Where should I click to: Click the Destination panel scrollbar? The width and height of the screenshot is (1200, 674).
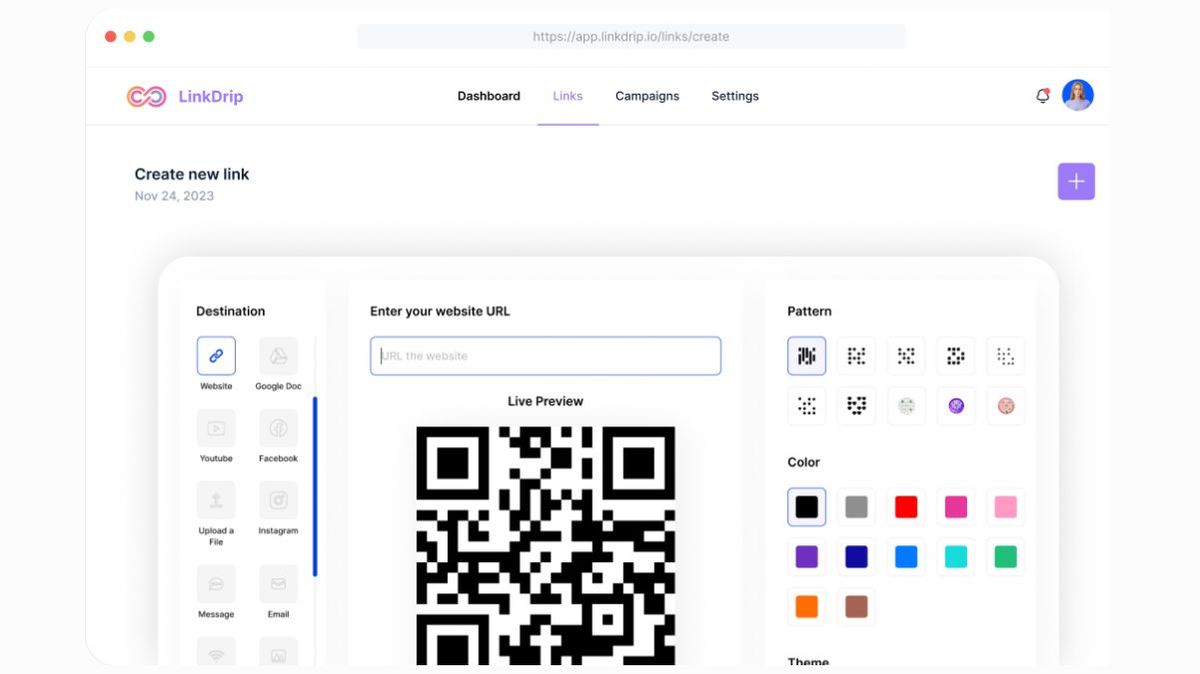point(315,487)
